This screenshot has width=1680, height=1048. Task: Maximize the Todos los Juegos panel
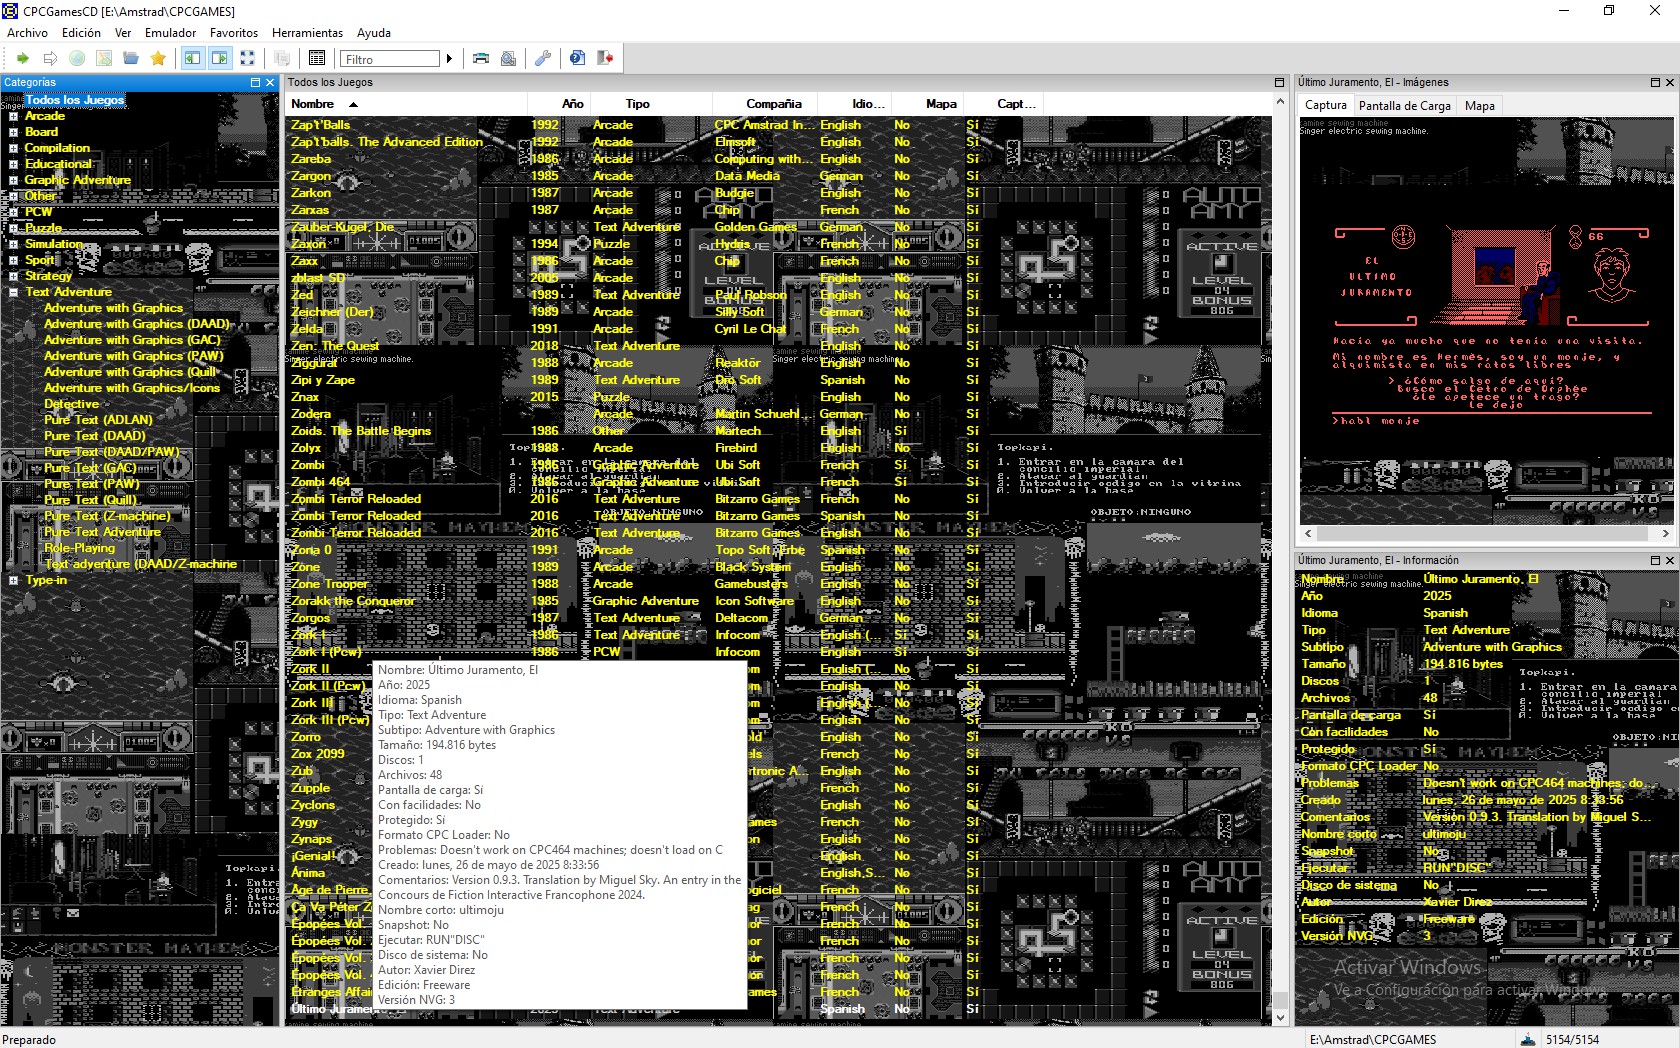click(x=1279, y=83)
